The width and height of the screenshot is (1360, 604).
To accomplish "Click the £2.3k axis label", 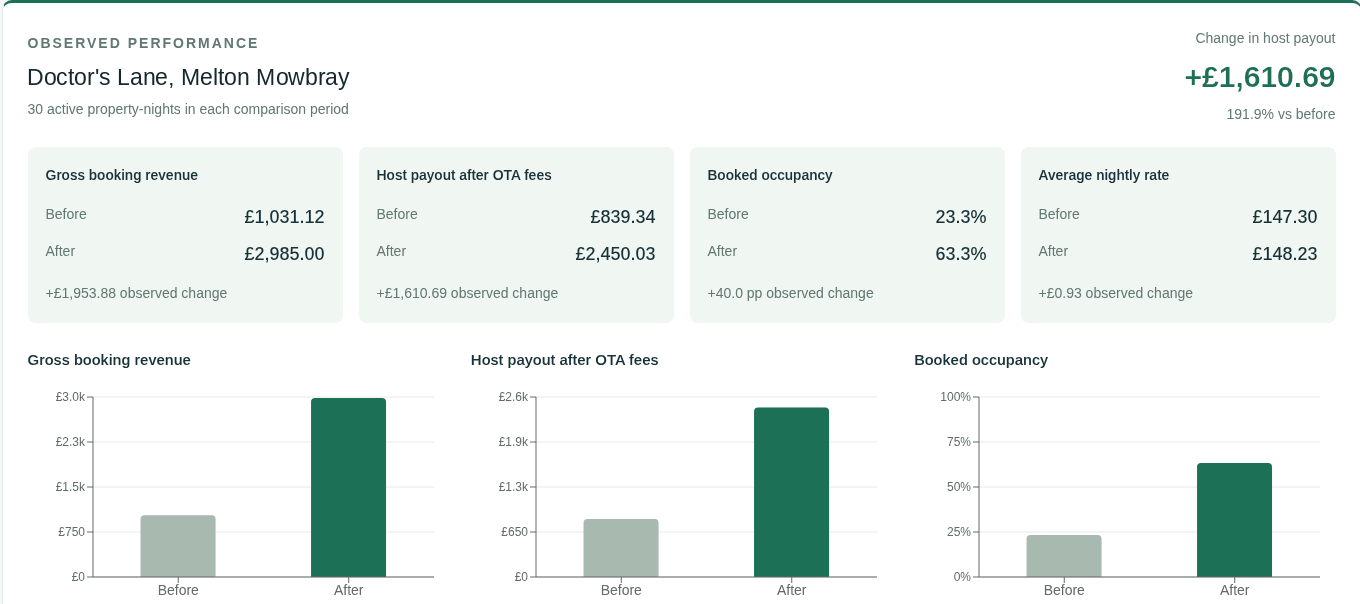I will click(70, 442).
